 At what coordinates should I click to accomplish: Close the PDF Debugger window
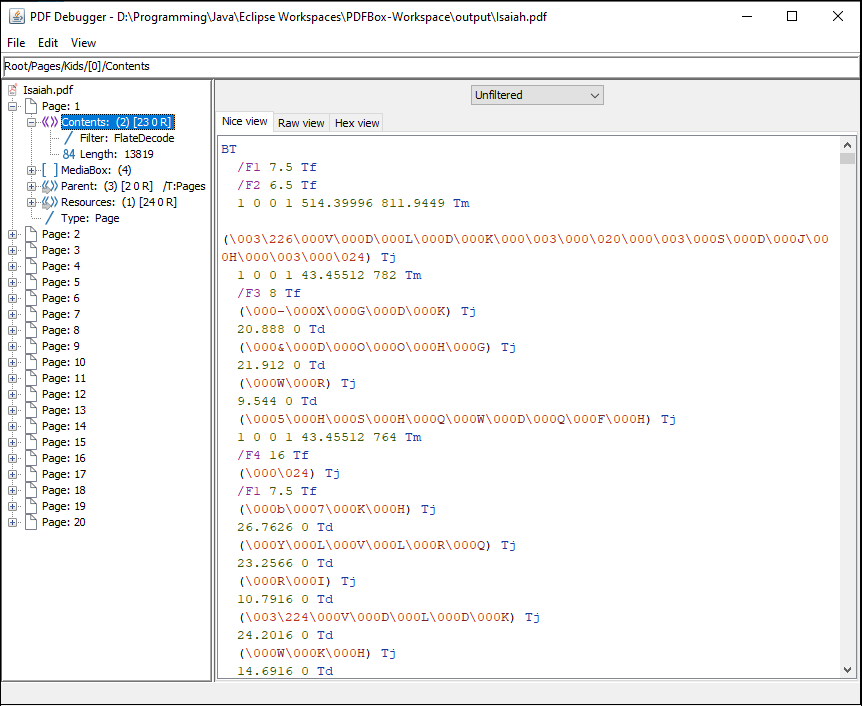pyautogui.click(x=838, y=16)
